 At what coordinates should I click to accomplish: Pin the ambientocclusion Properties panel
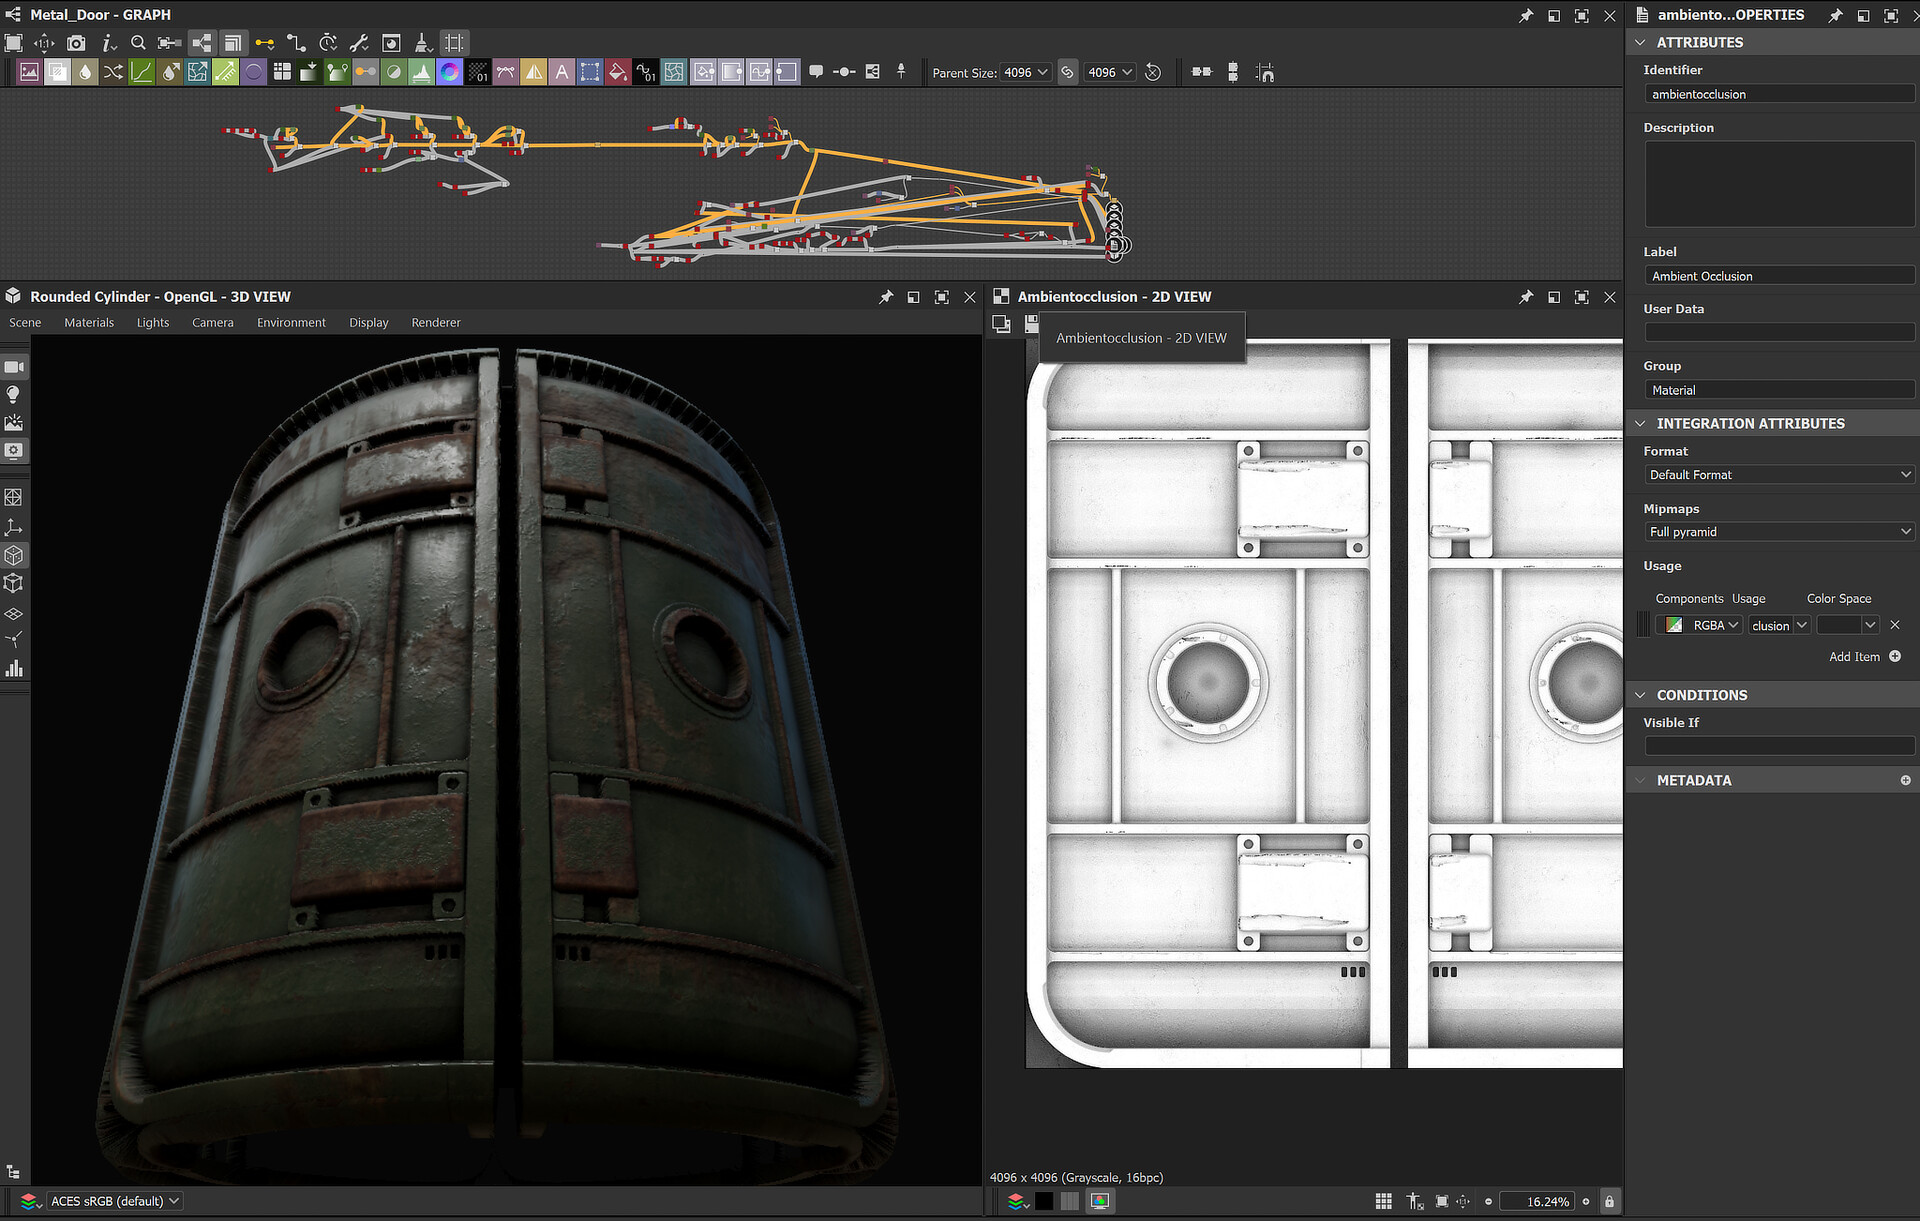(1836, 15)
